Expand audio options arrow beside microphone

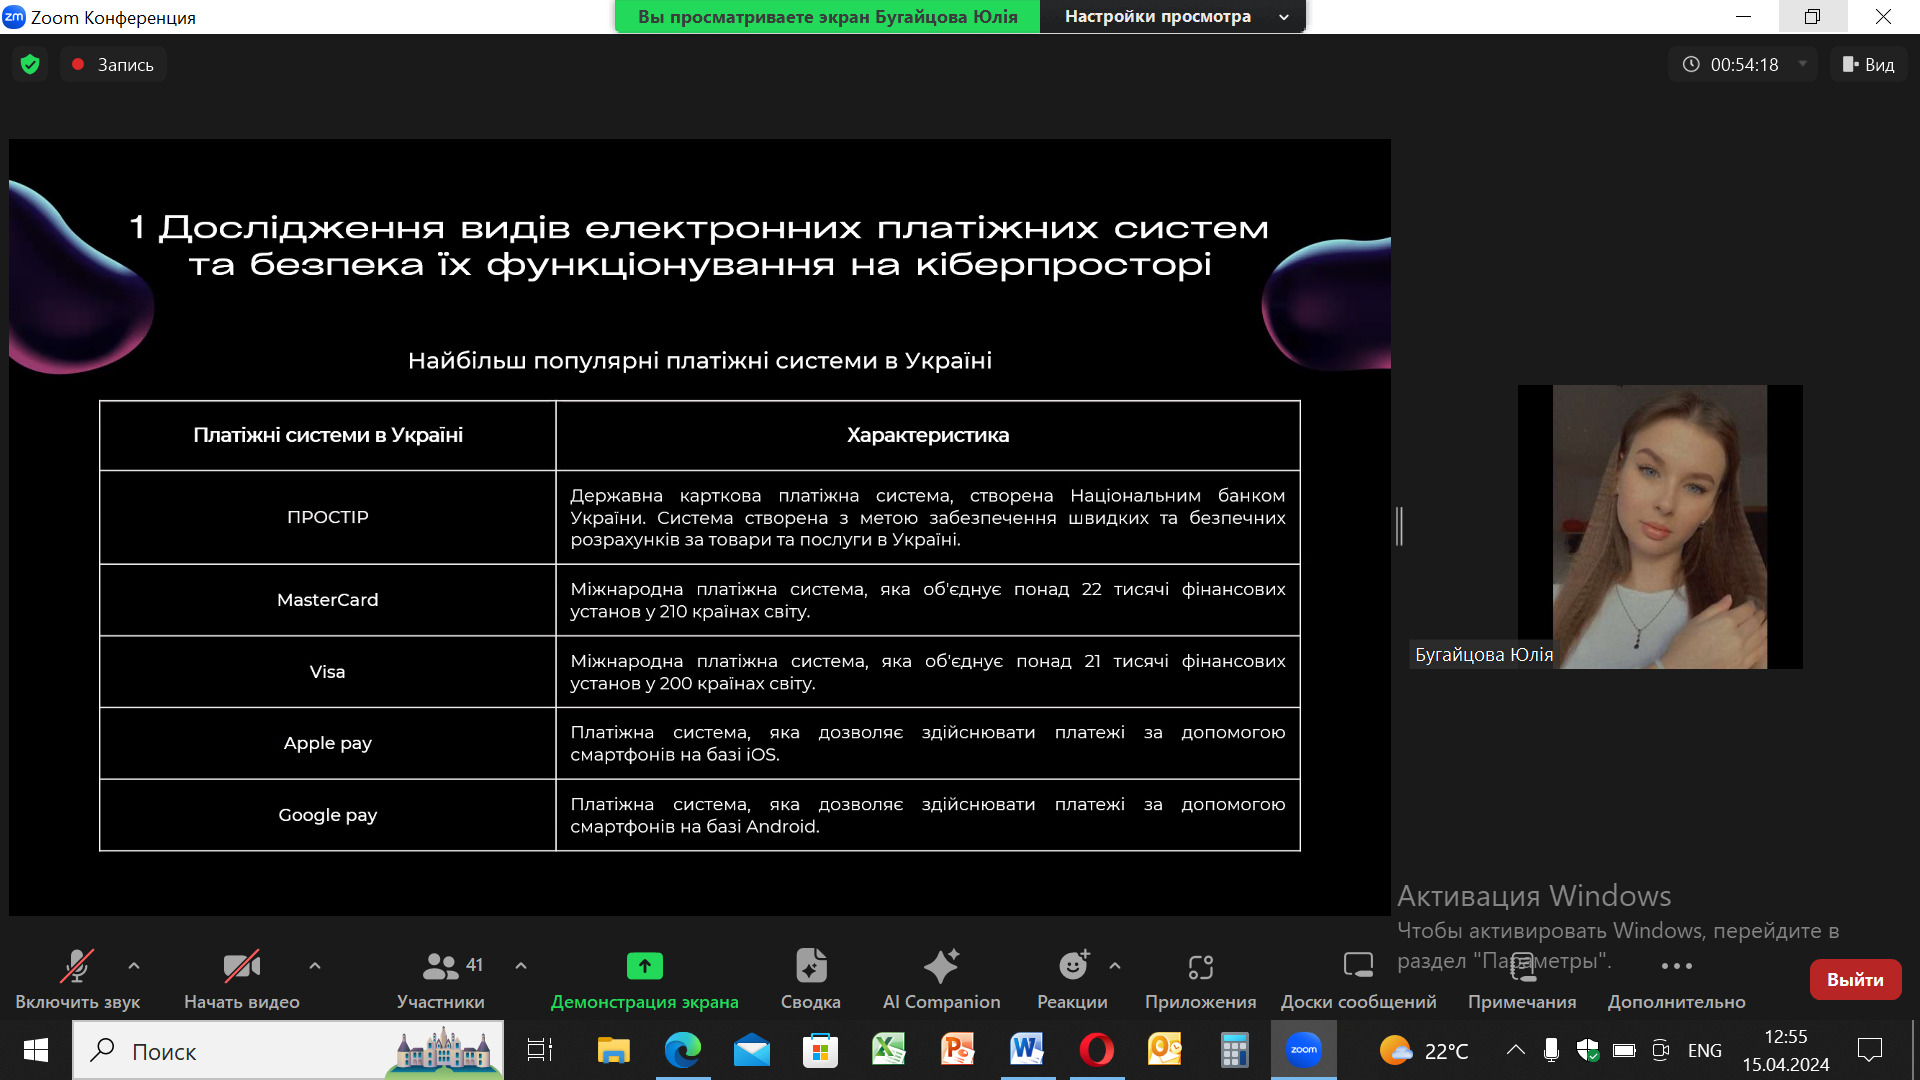click(x=134, y=966)
